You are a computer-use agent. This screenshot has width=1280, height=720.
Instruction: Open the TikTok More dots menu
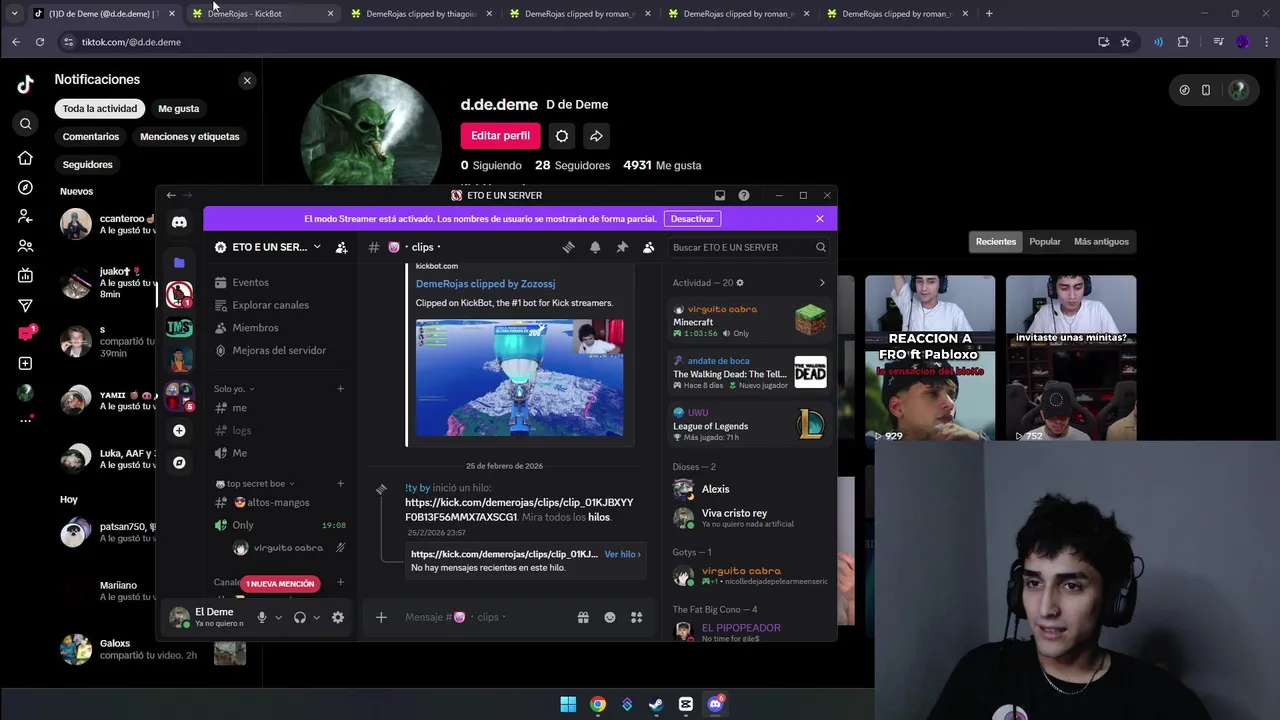[x=25, y=420]
